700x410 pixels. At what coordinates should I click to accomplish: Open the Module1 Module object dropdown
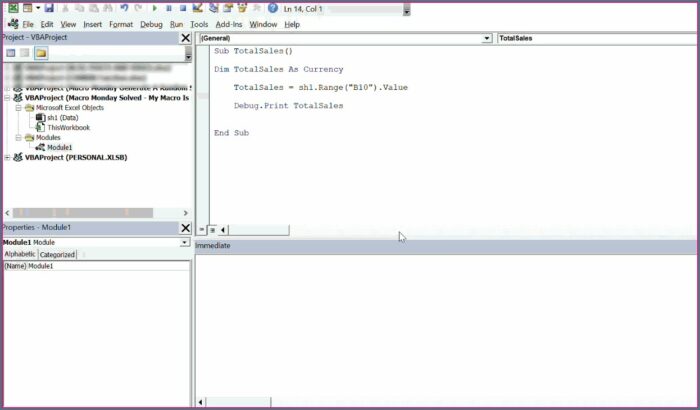coord(185,242)
